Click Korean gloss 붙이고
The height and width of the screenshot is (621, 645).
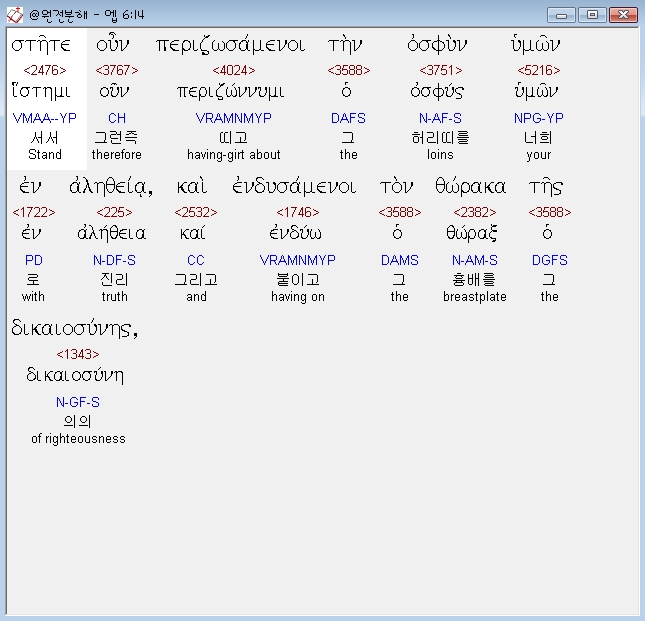click(x=298, y=279)
